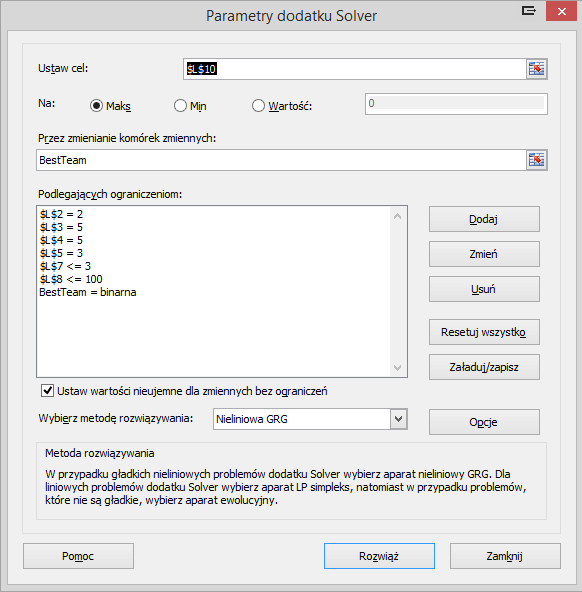Click the Wartość value input field
Screen dimensions: 582x592
[456, 104]
